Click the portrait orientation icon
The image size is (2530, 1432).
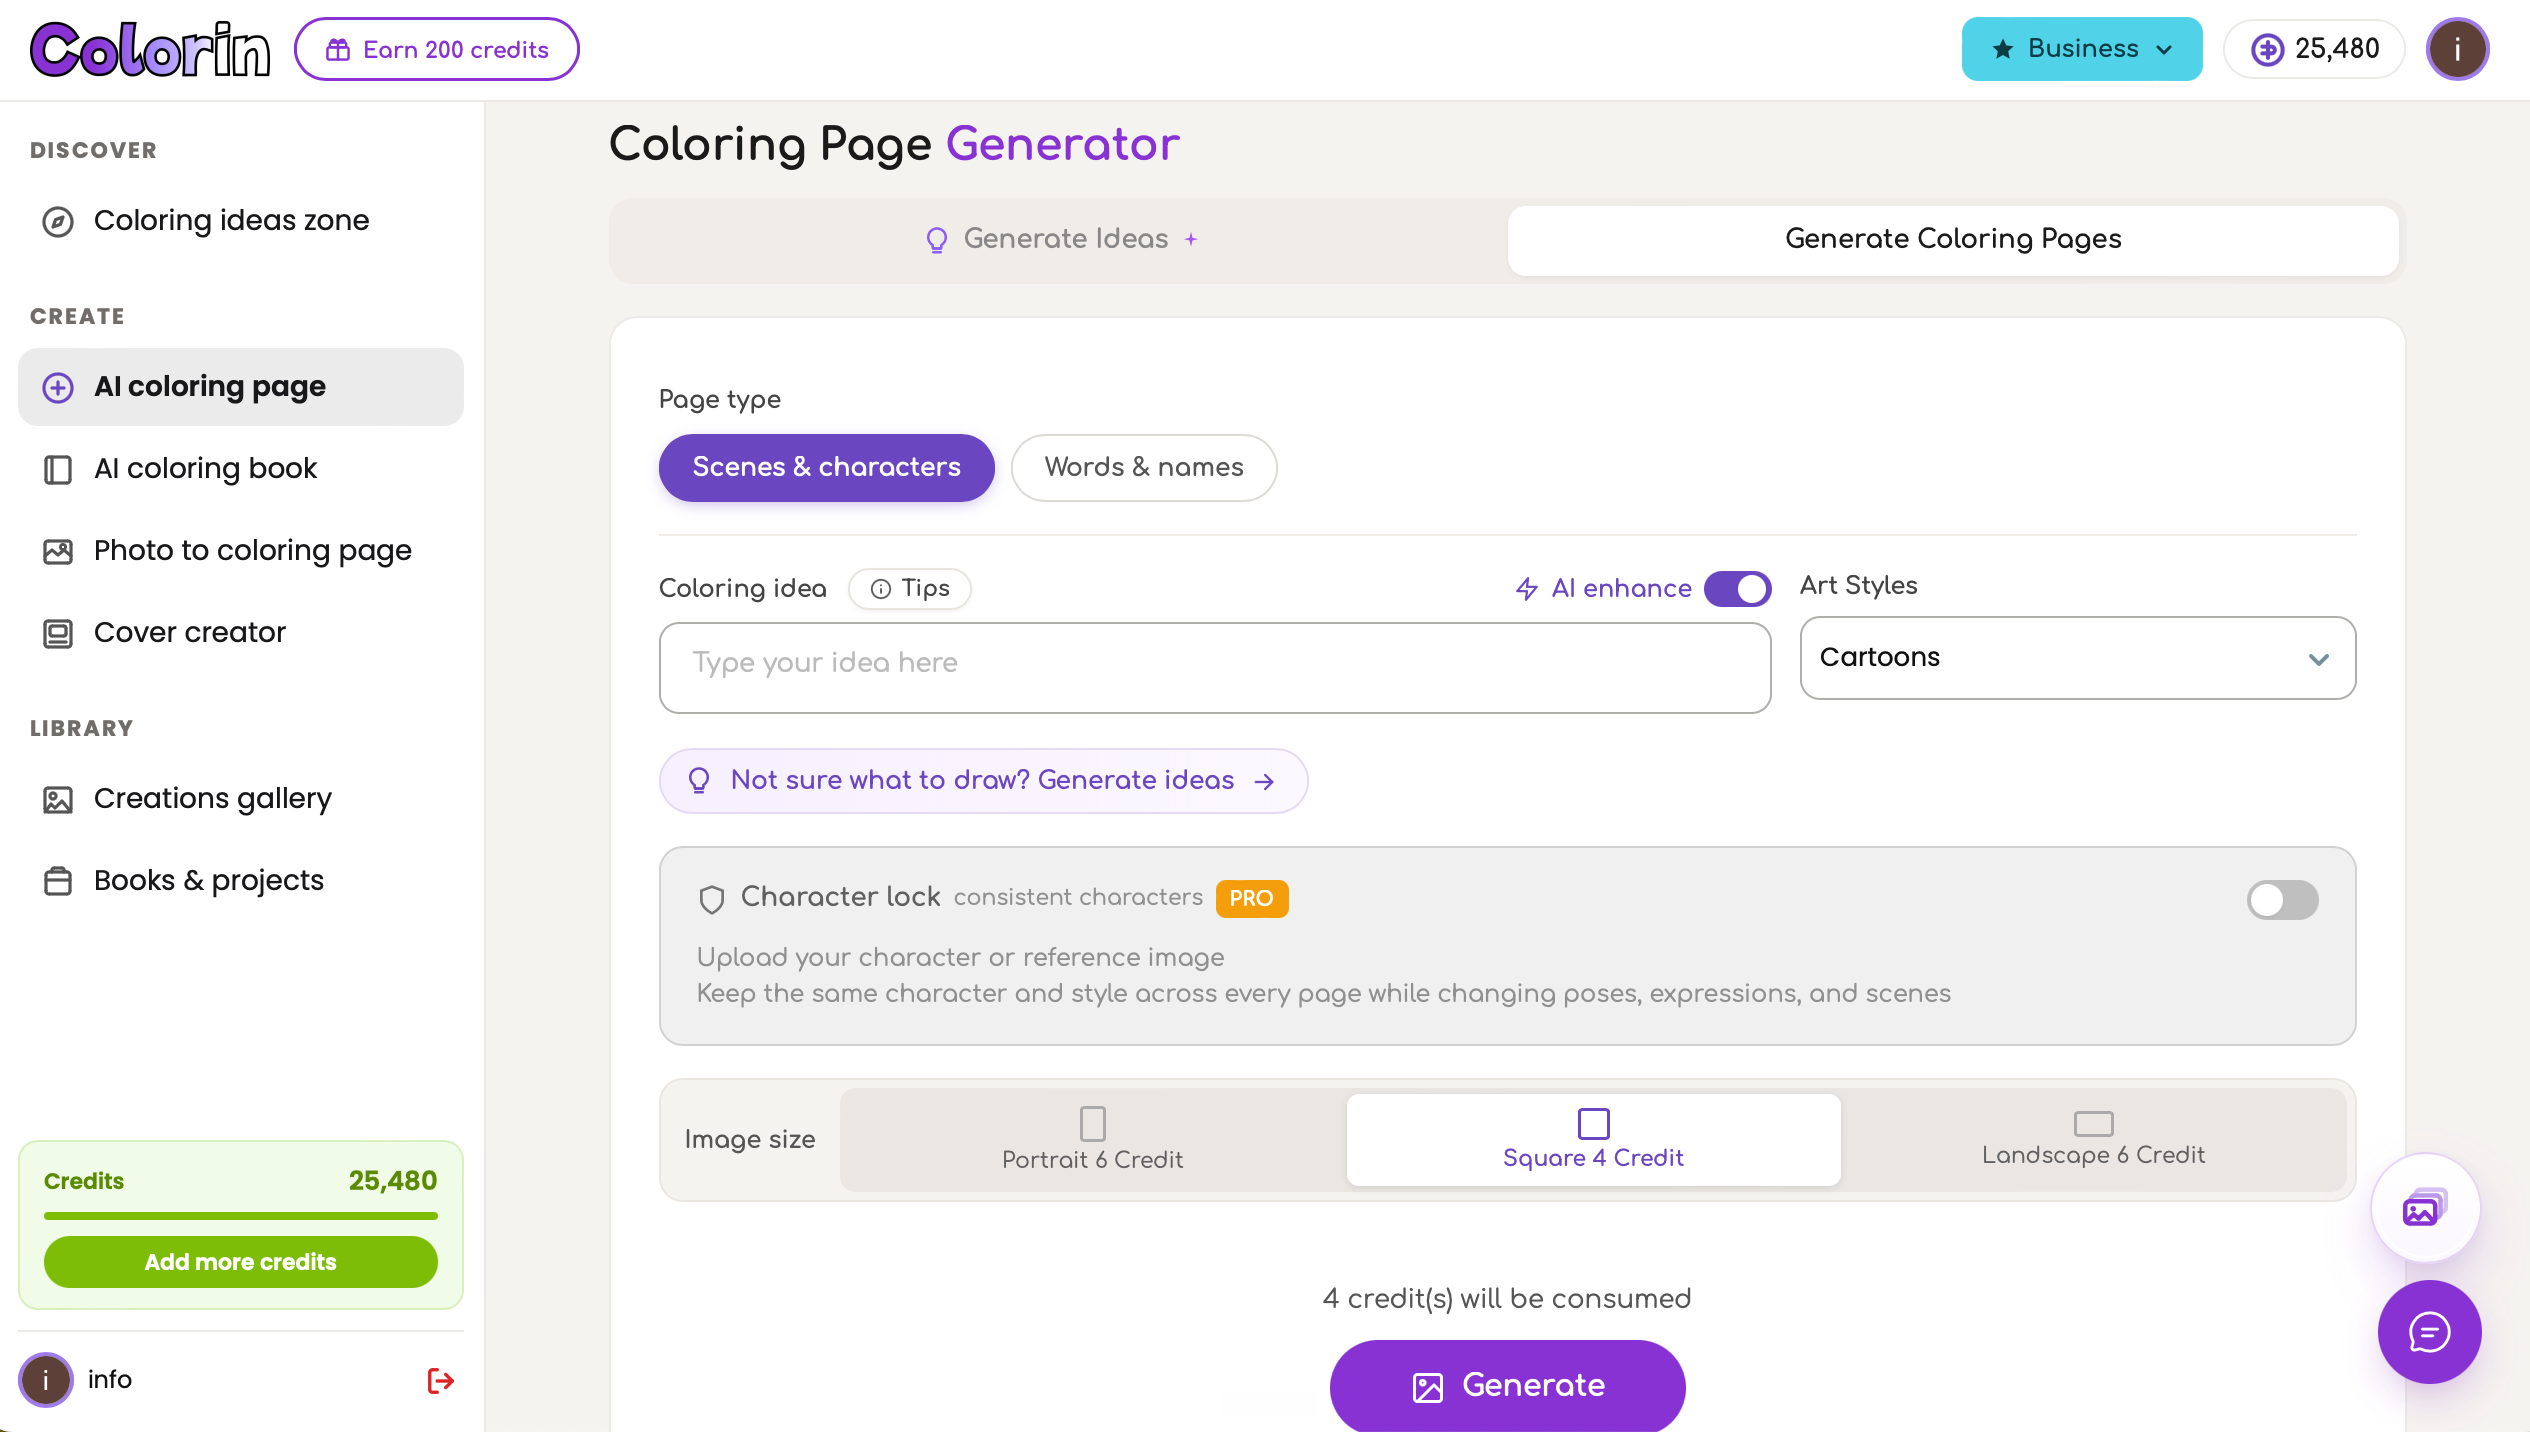coord(1093,1124)
